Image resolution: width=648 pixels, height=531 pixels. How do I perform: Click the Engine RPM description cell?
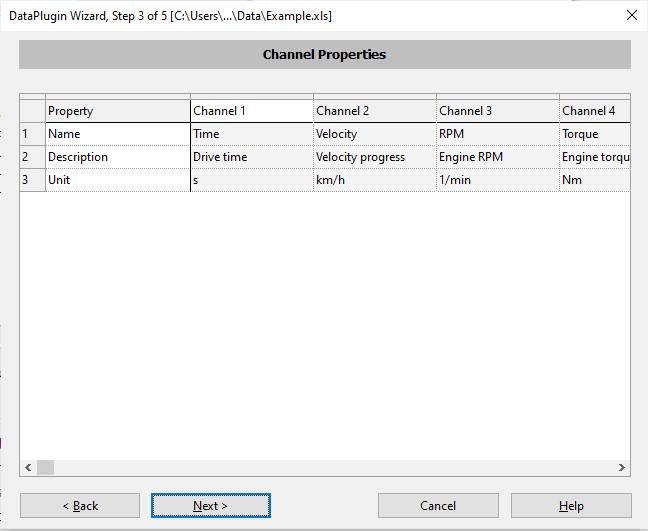click(497, 157)
